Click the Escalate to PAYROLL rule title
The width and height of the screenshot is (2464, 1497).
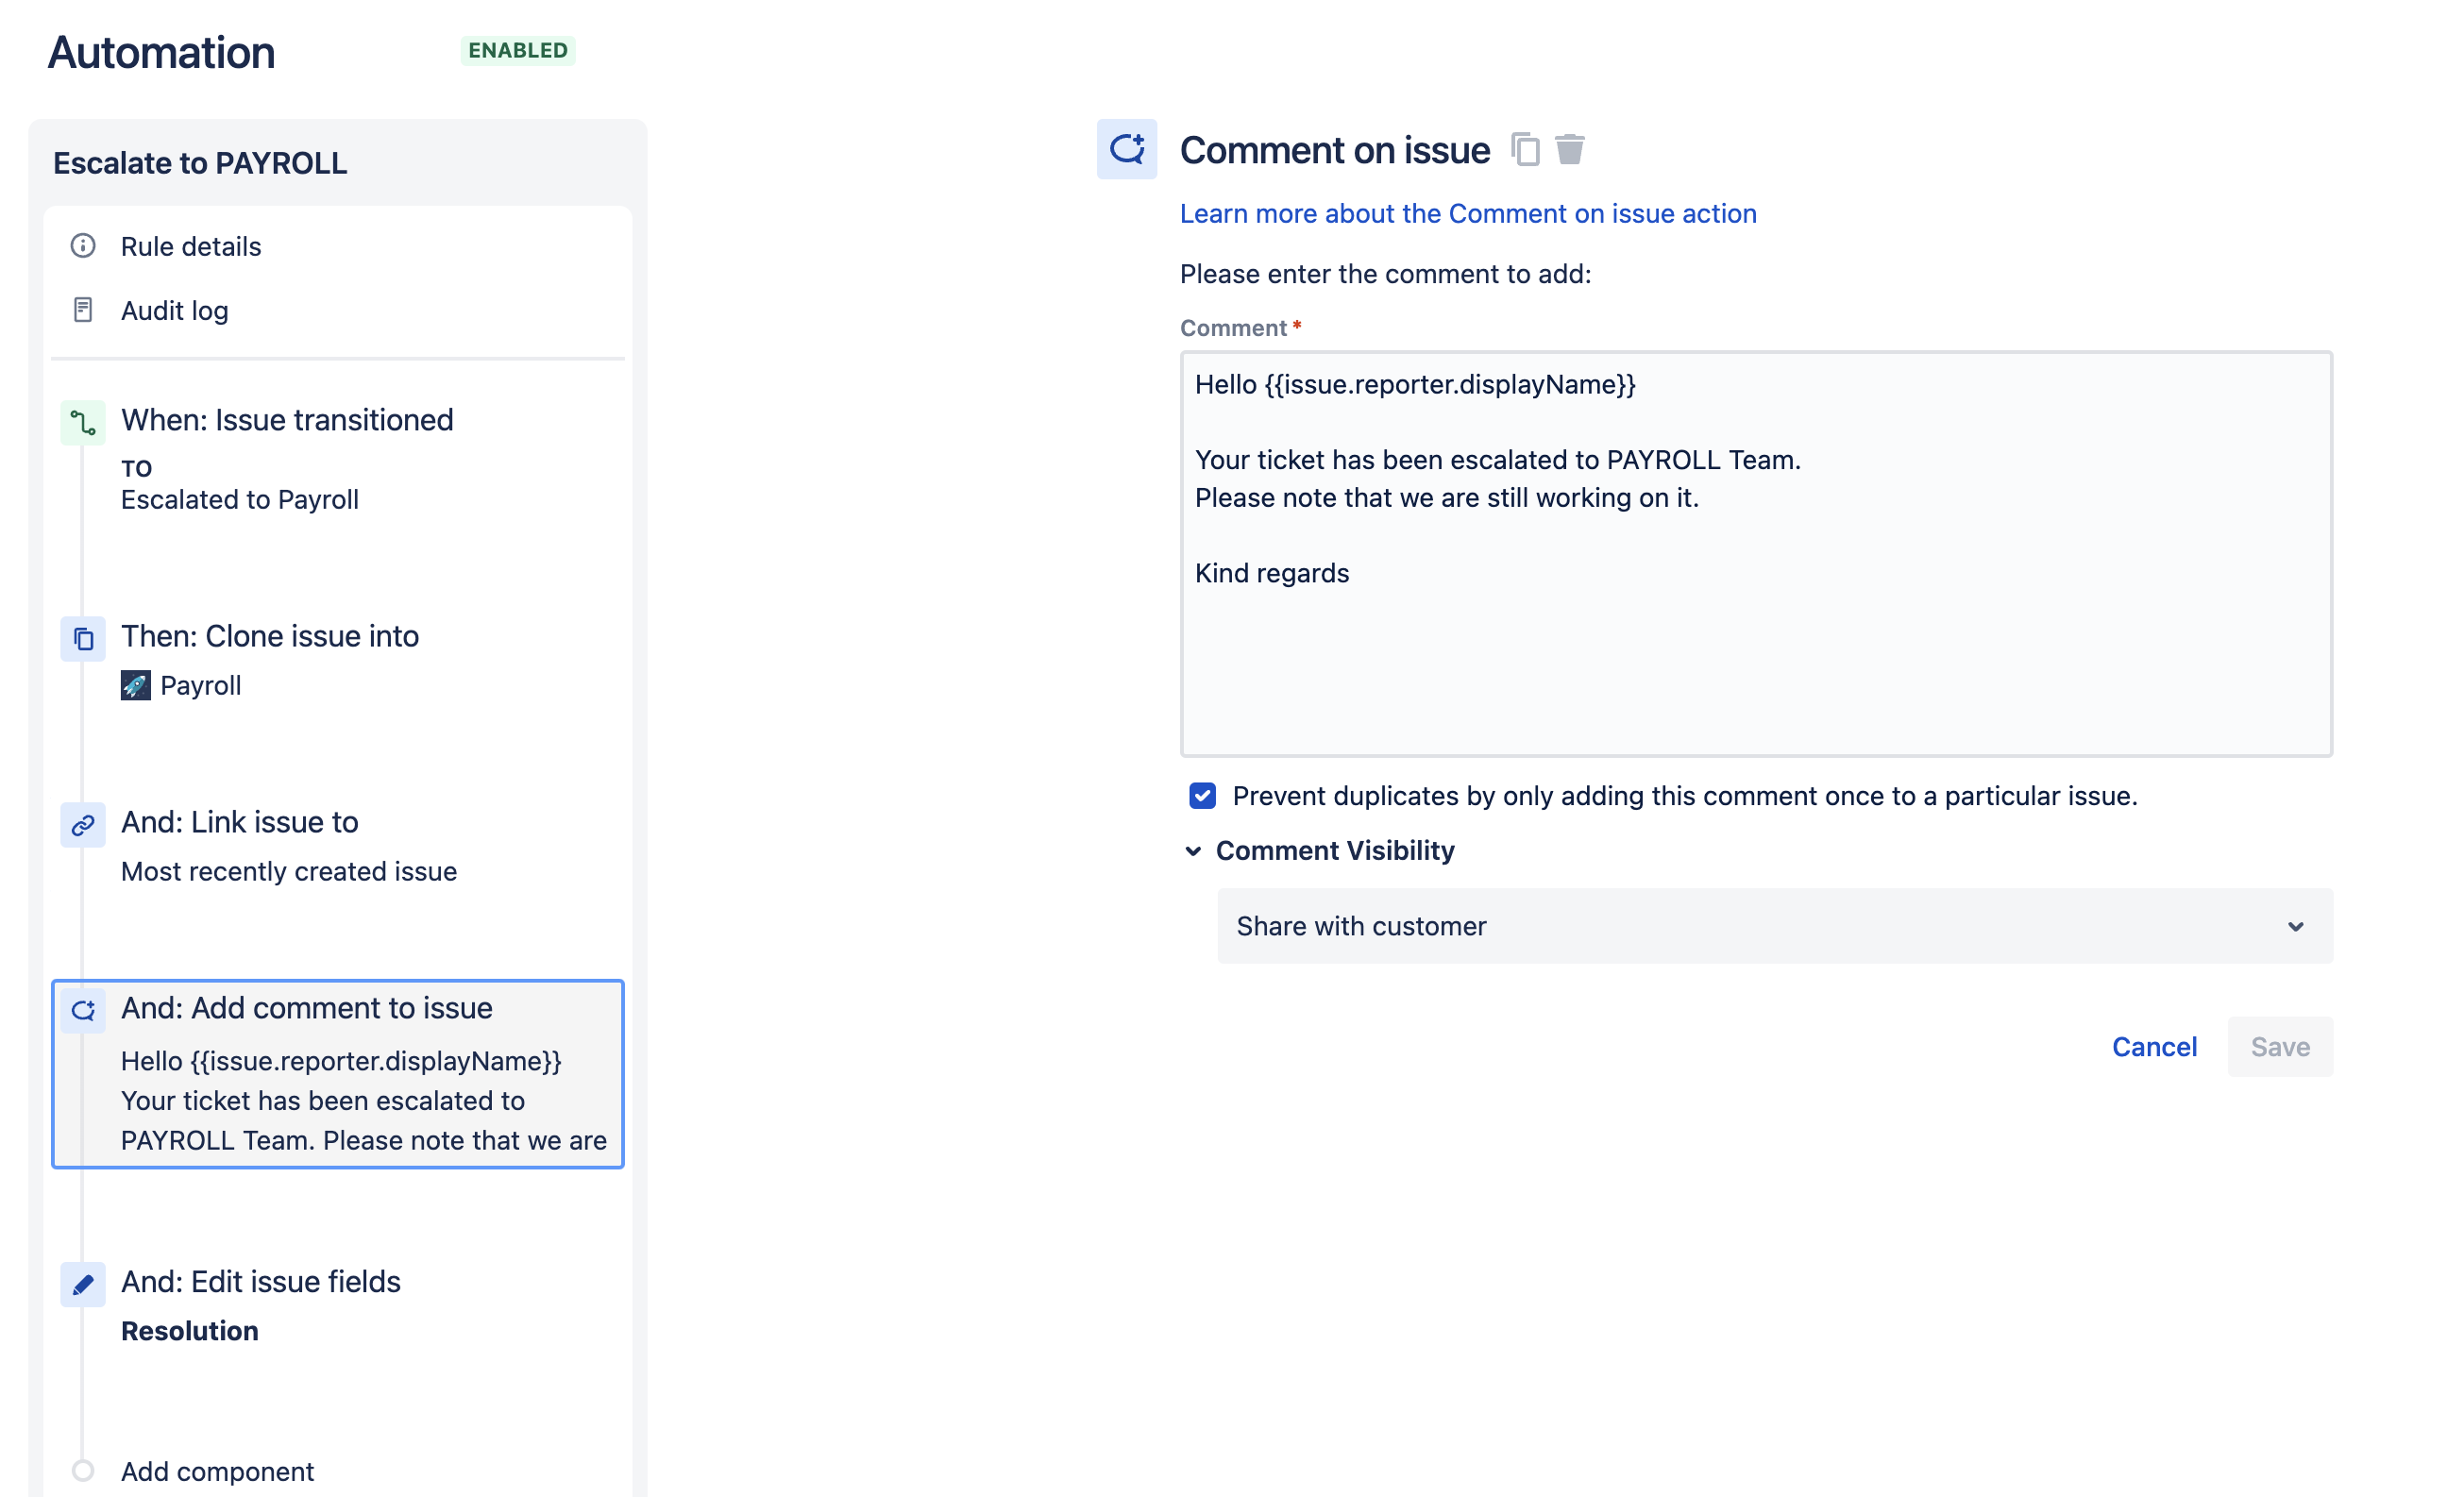pyautogui.click(x=200, y=163)
